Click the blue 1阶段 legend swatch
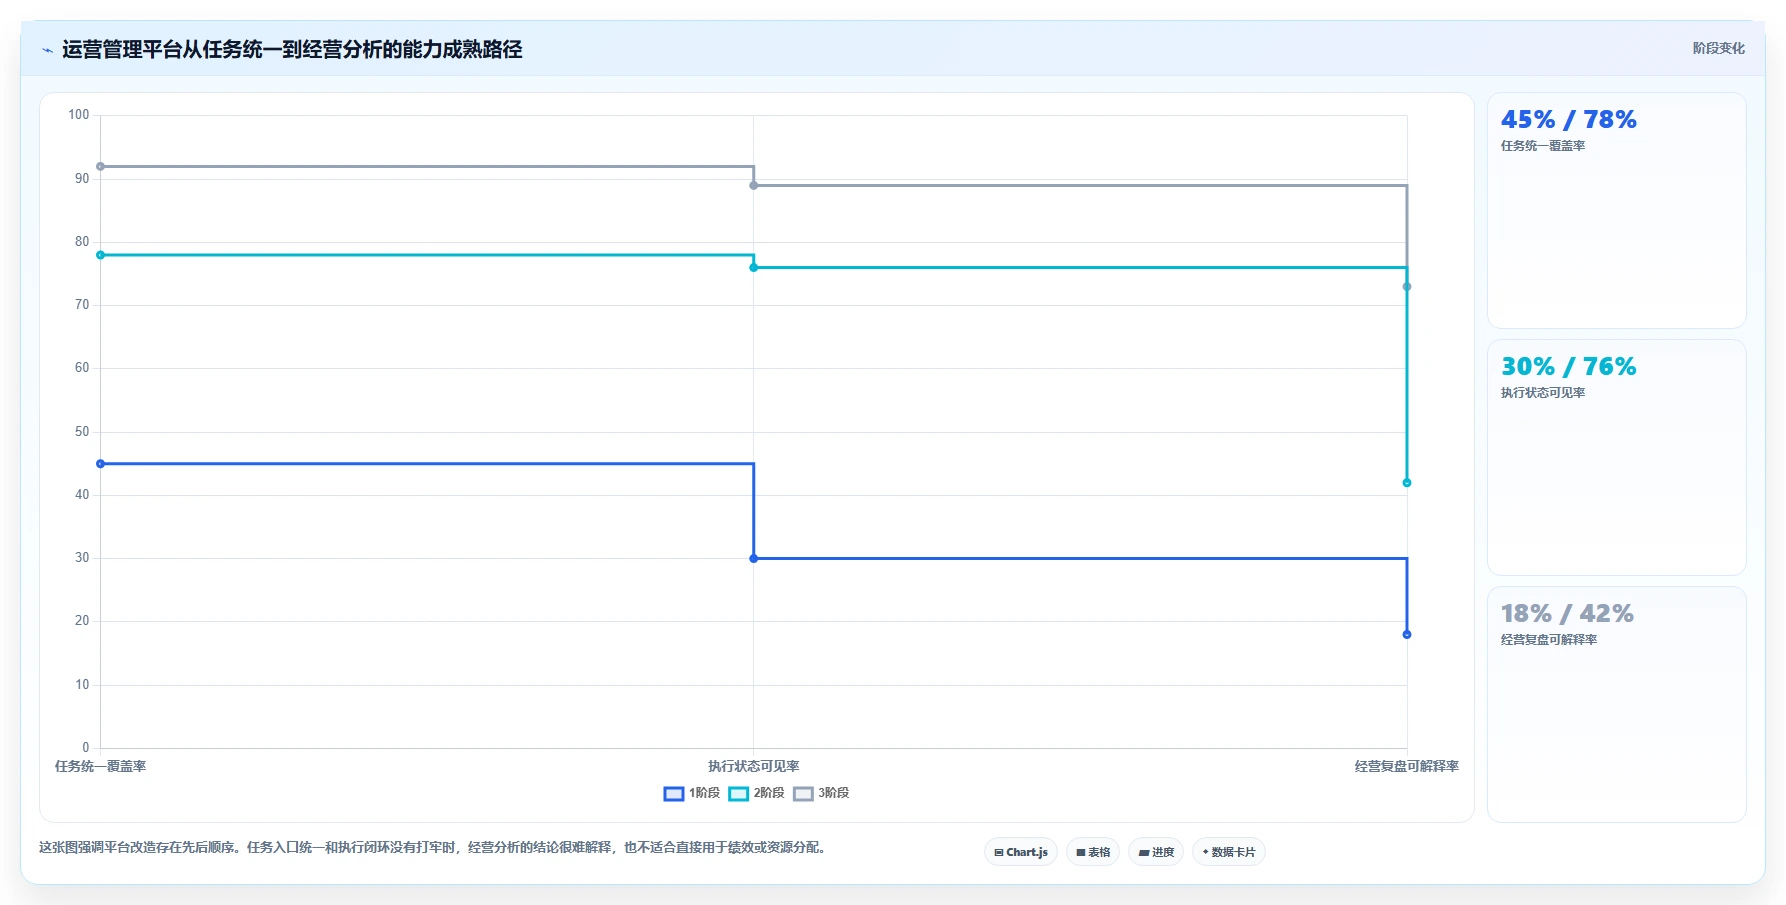1786x905 pixels. click(674, 794)
